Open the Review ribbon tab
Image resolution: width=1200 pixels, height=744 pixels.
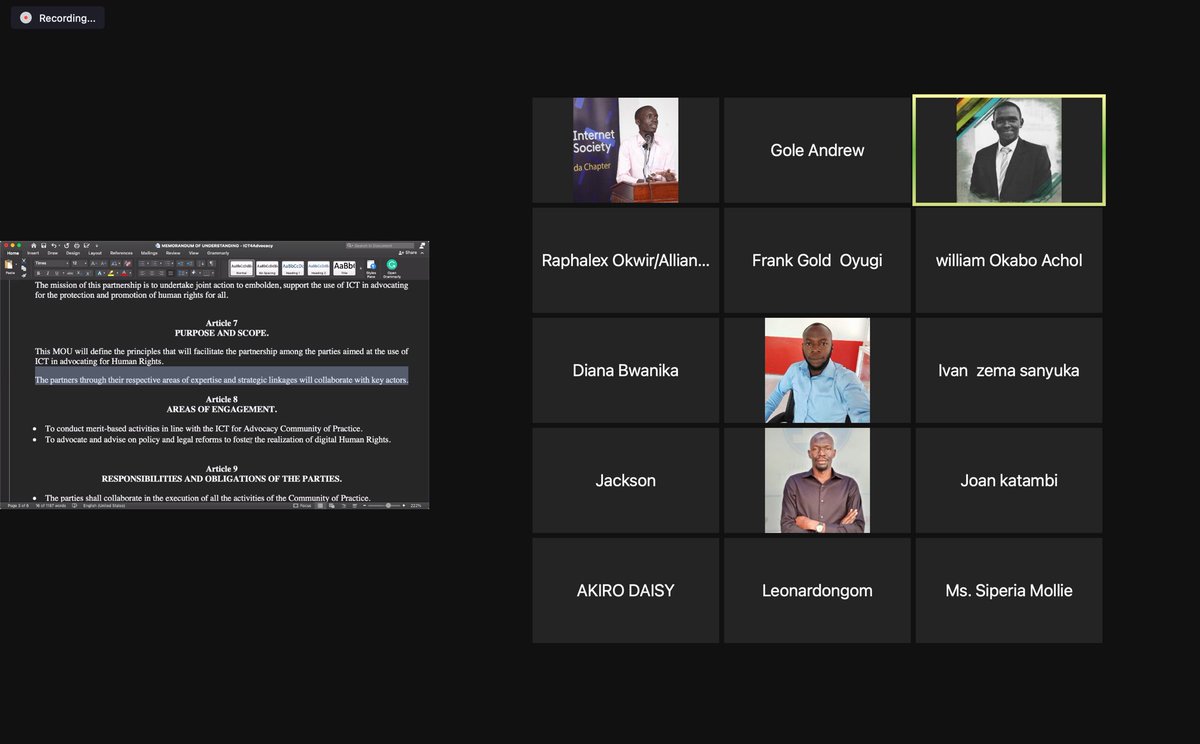pyautogui.click(x=173, y=253)
